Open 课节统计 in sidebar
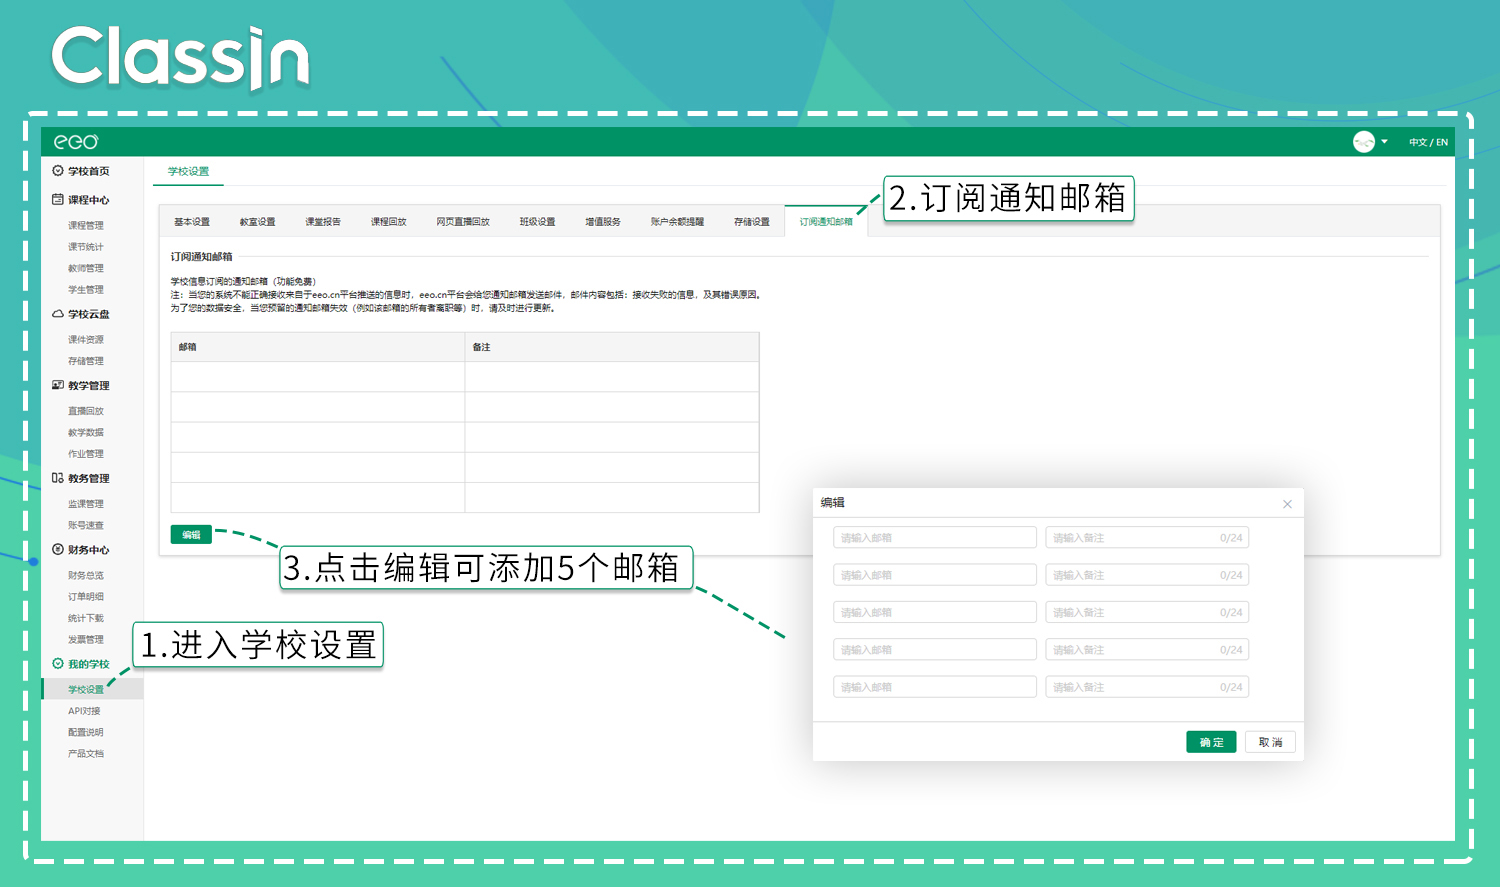Image resolution: width=1500 pixels, height=887 pixels. point(86,247)
